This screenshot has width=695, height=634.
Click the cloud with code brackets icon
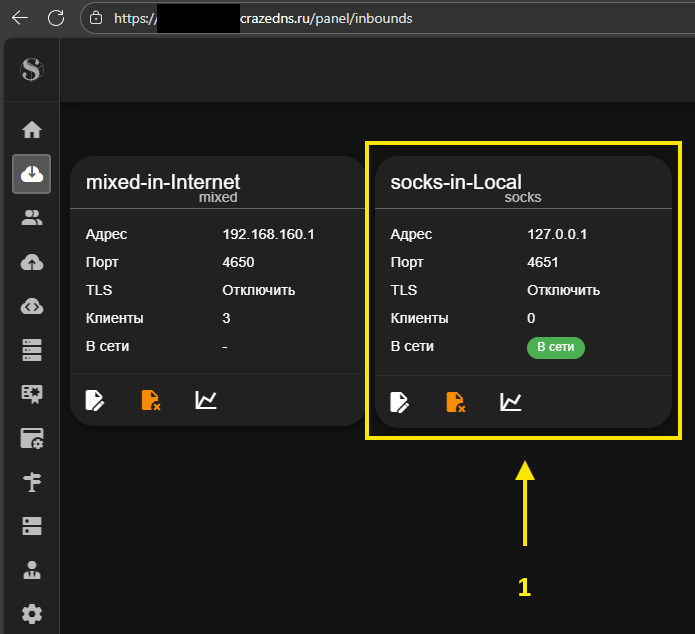pos(31,306)
